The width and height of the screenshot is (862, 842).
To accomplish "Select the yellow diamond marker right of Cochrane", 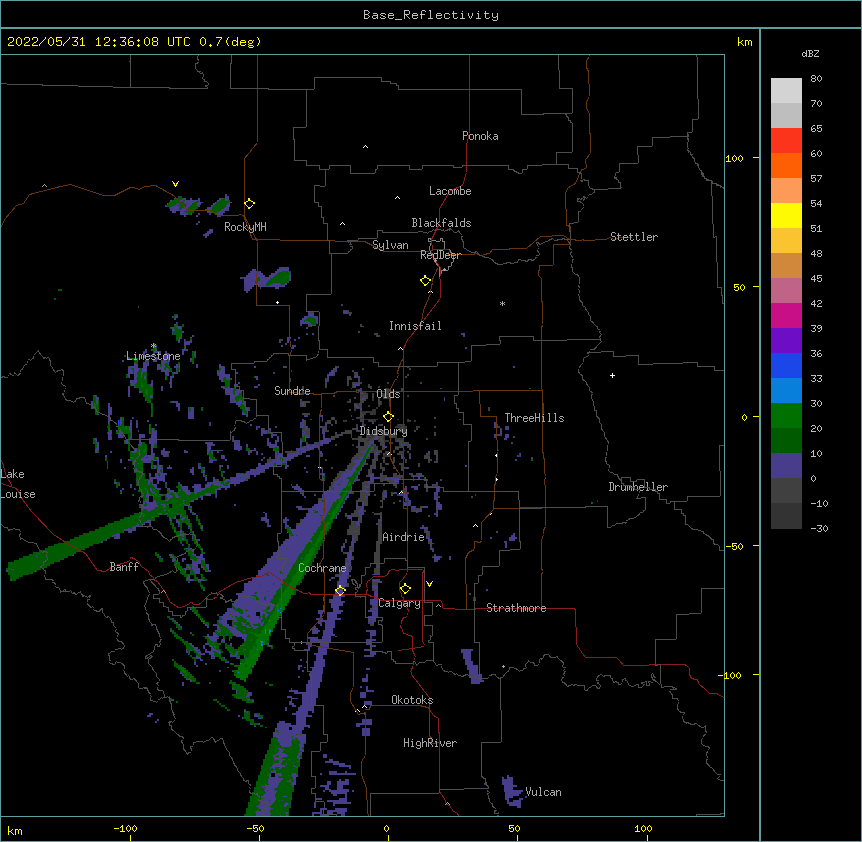I will coord(340,591).
